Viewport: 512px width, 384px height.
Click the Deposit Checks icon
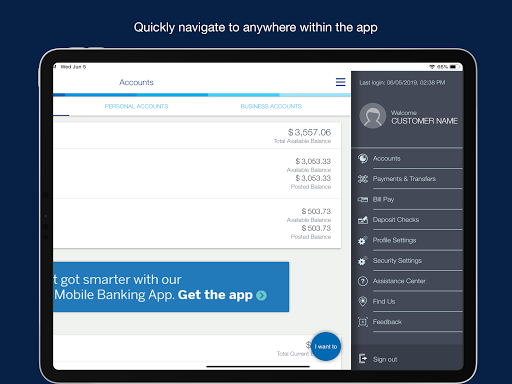(x=363, y=220)
